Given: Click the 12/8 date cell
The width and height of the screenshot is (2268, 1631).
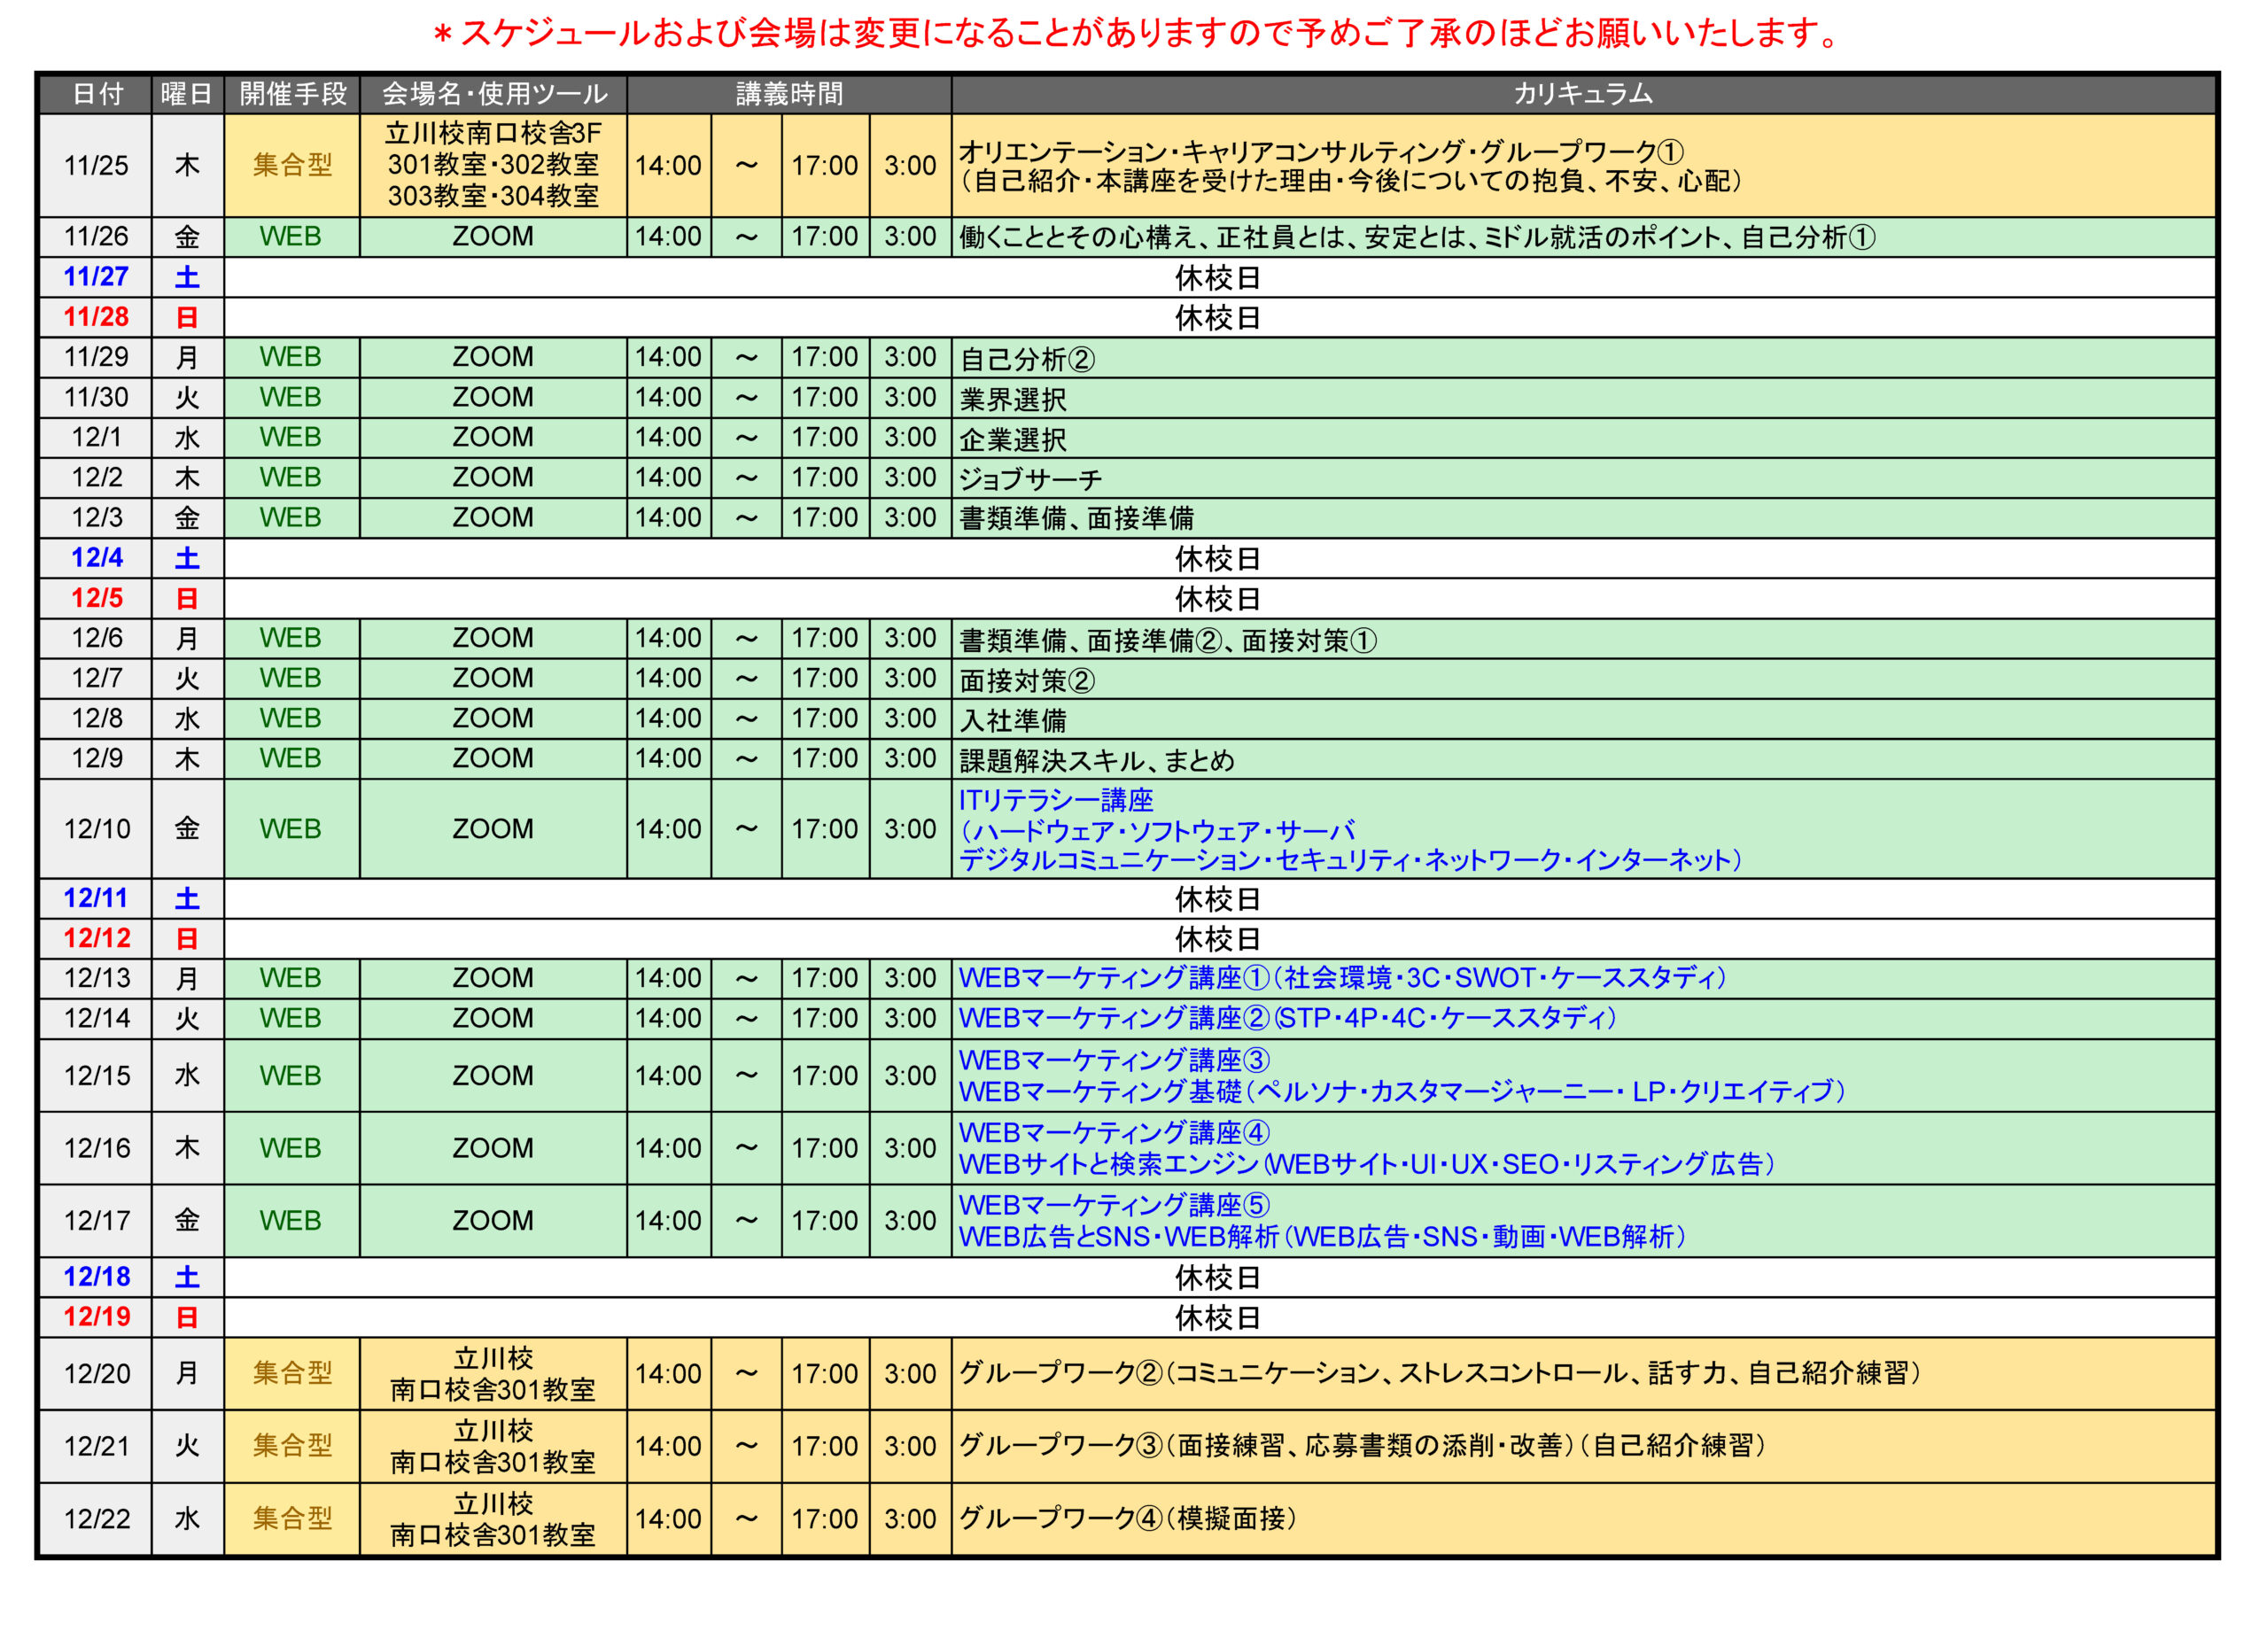Looking at the screenshot, I should tap(96, 719).
